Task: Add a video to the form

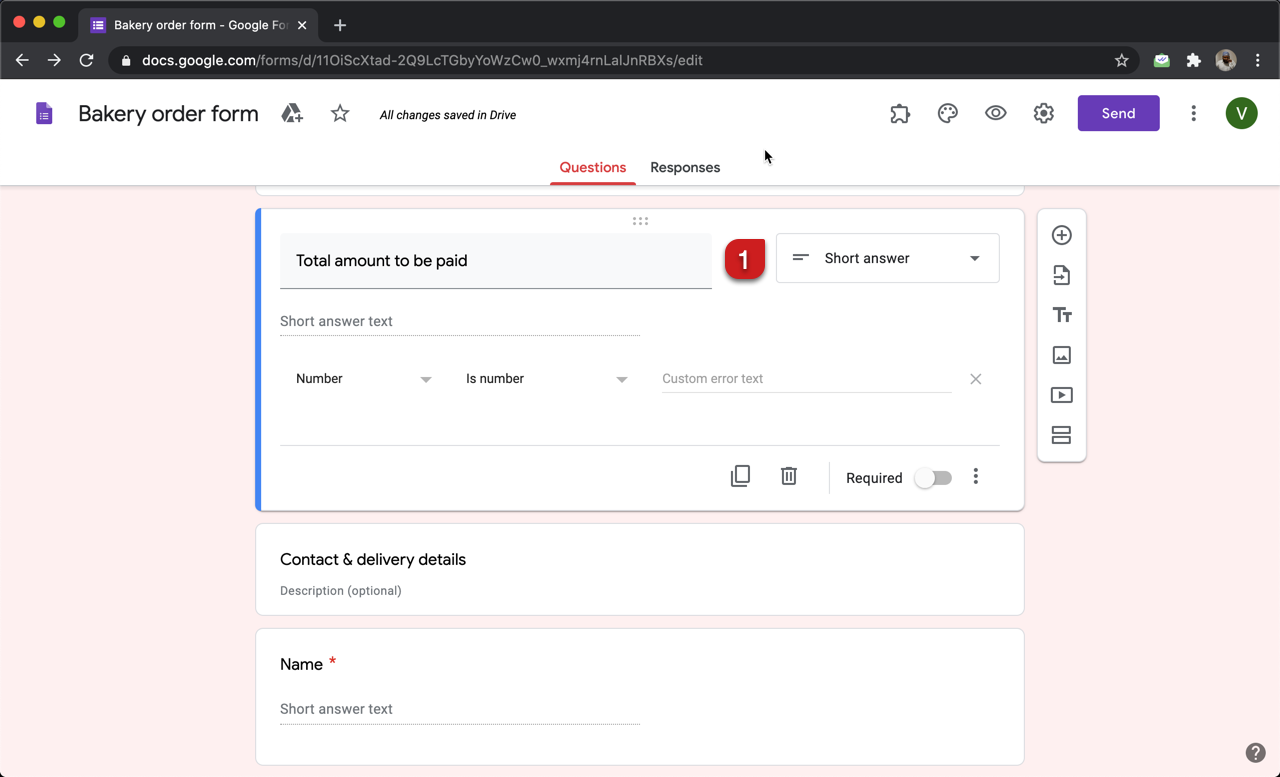Action: click(x=1061, y=395)
